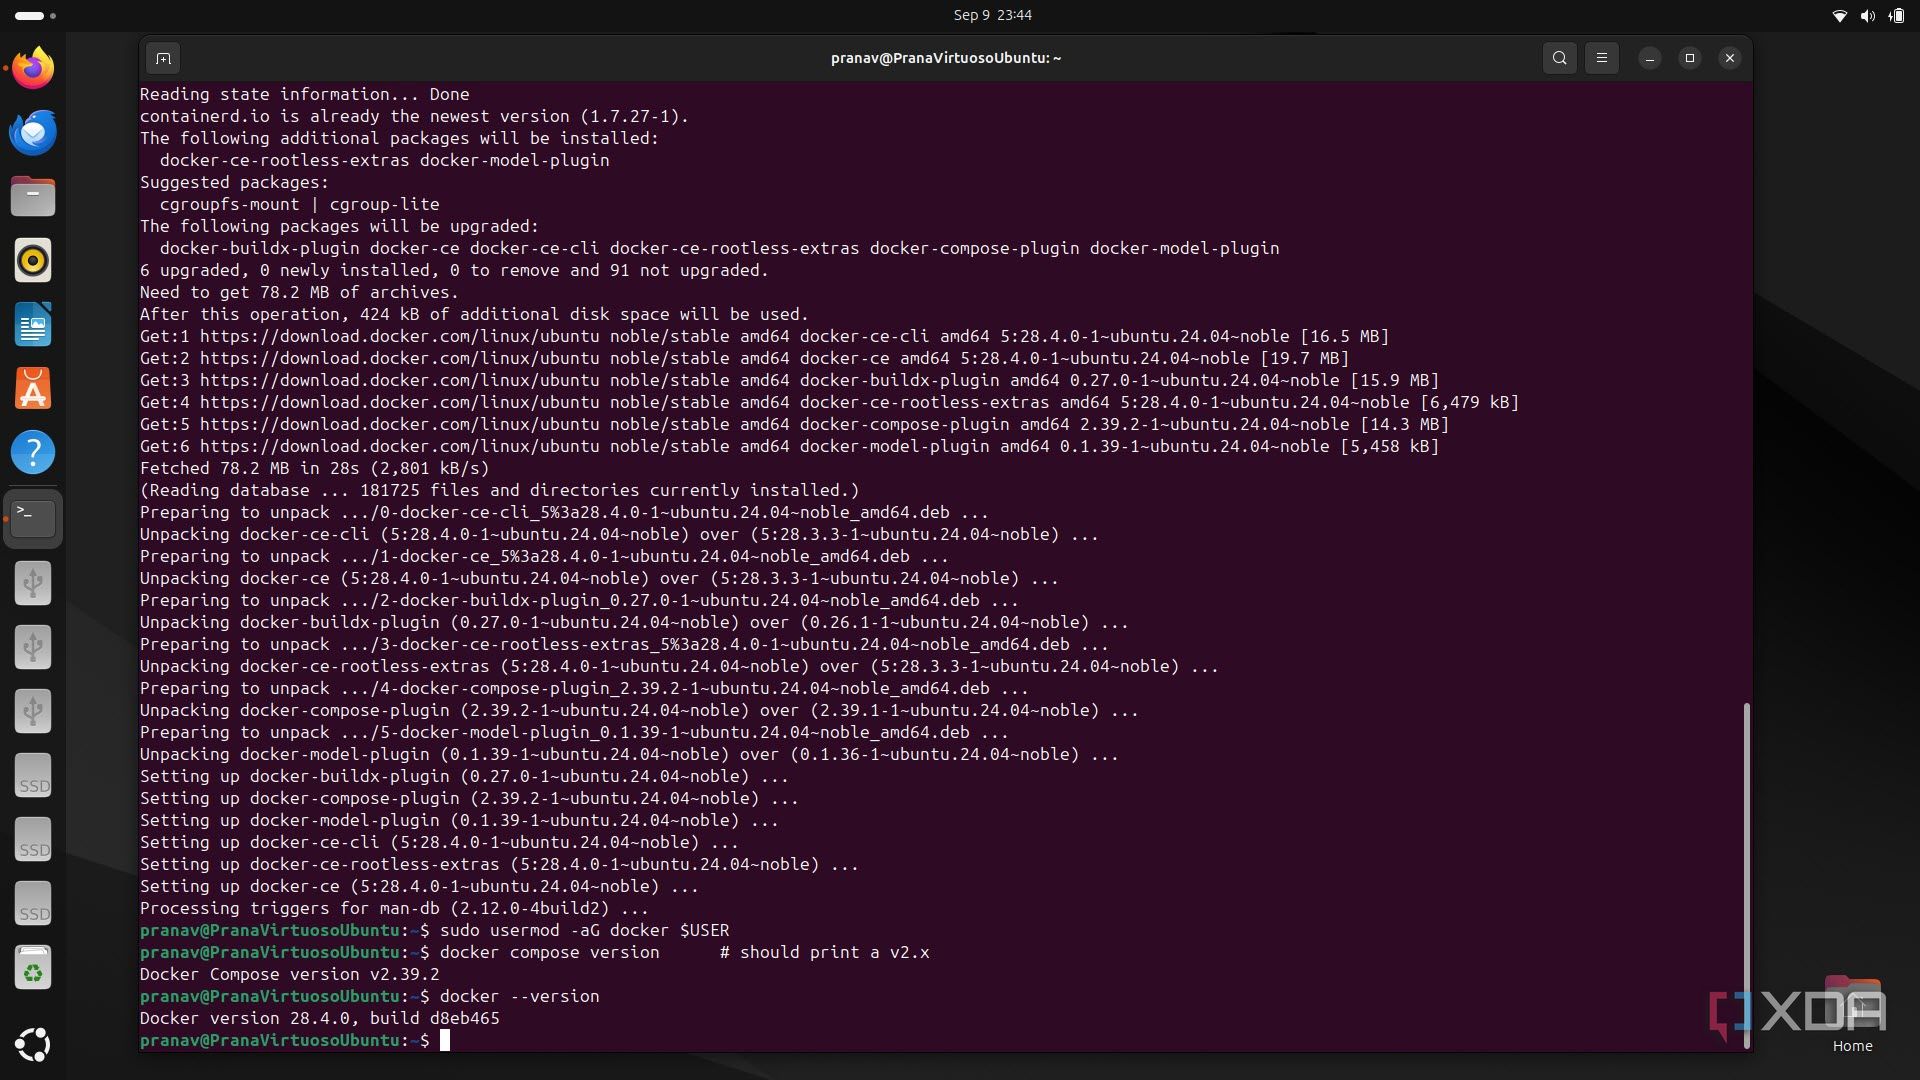
Task: Open Rhythmbox music player
Action: [x=33, y=260]
